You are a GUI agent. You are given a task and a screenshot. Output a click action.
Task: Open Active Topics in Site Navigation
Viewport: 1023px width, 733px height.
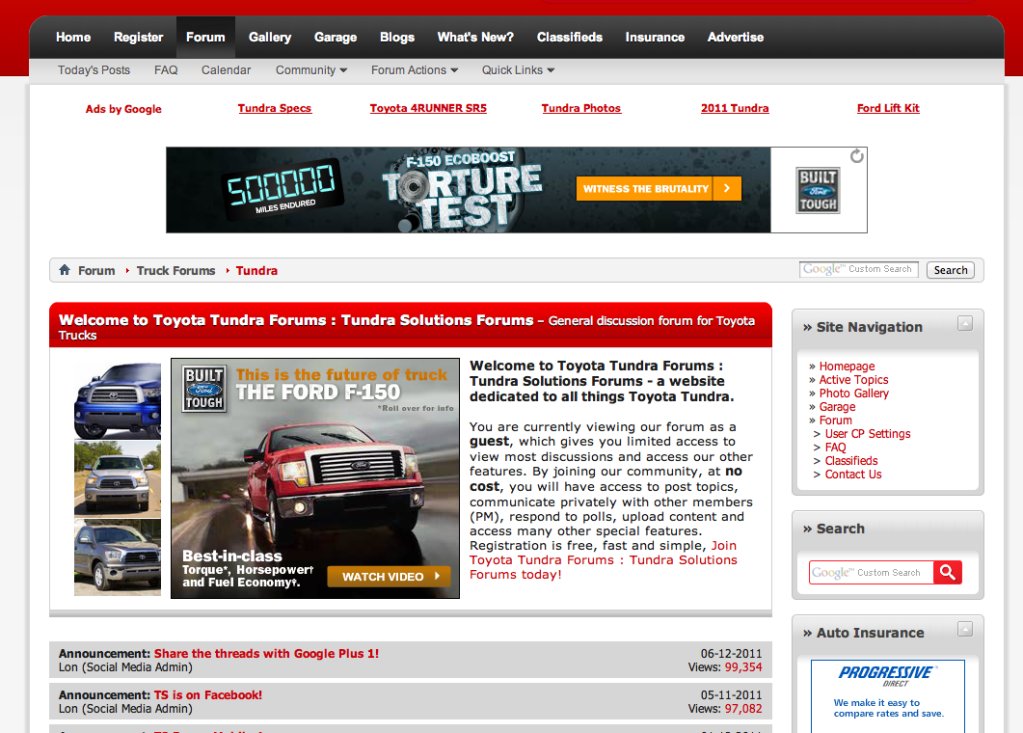pyautogui.click(x=853, y=380)
